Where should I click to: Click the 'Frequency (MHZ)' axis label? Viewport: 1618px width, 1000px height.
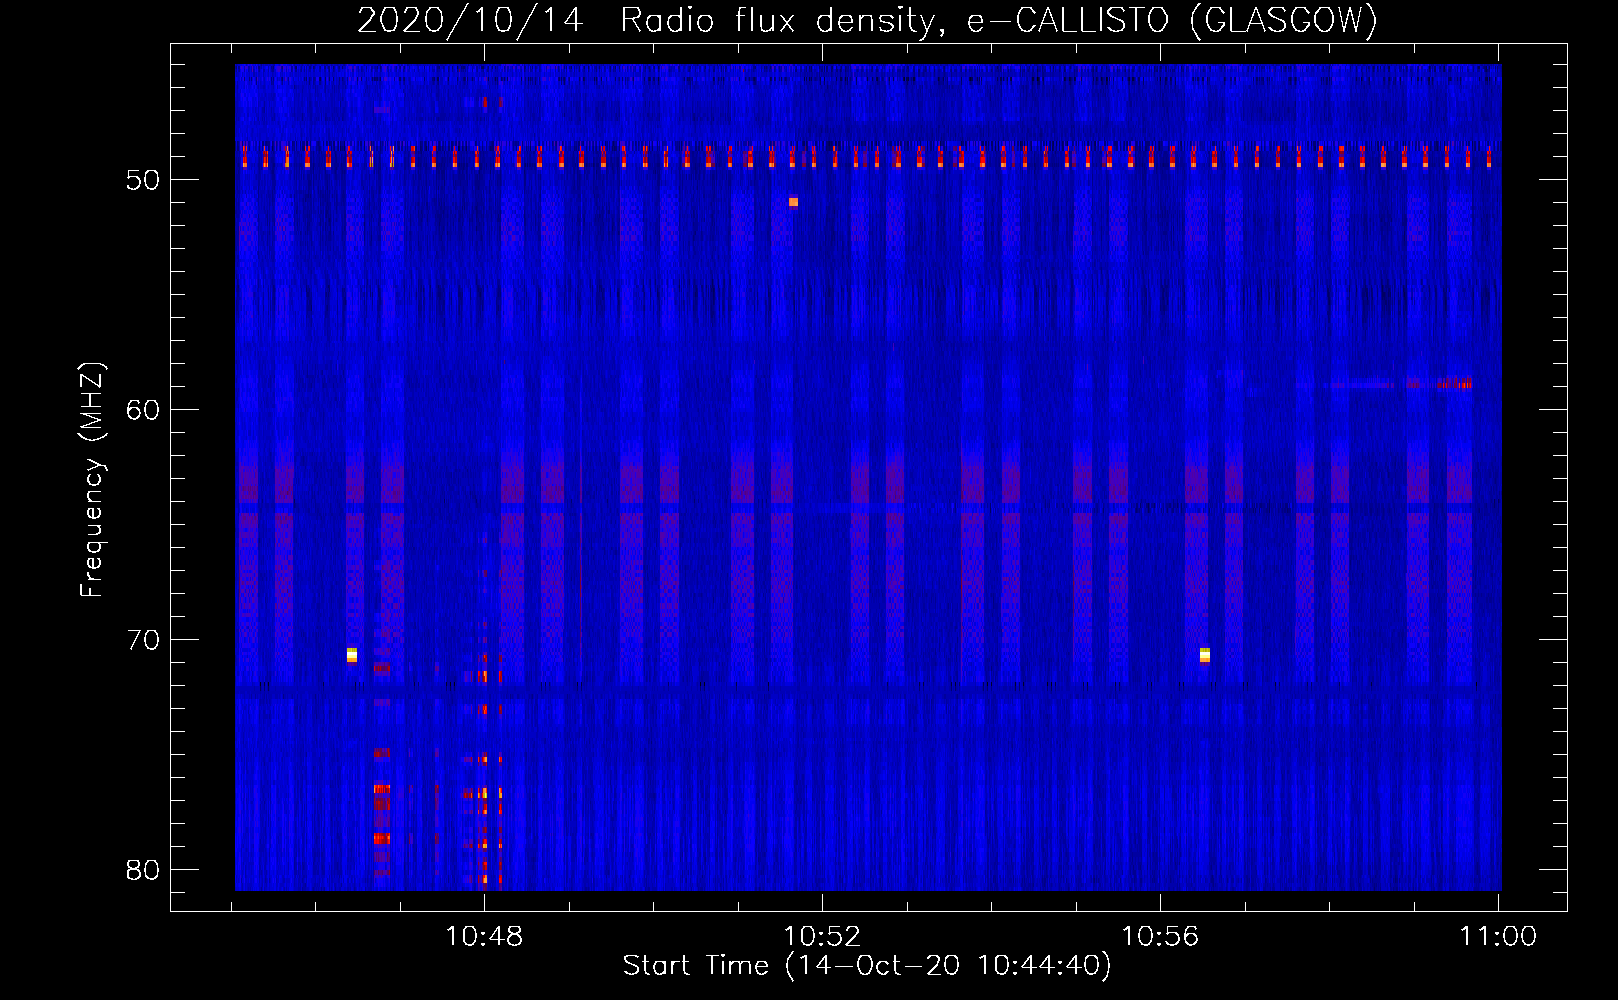92,480
